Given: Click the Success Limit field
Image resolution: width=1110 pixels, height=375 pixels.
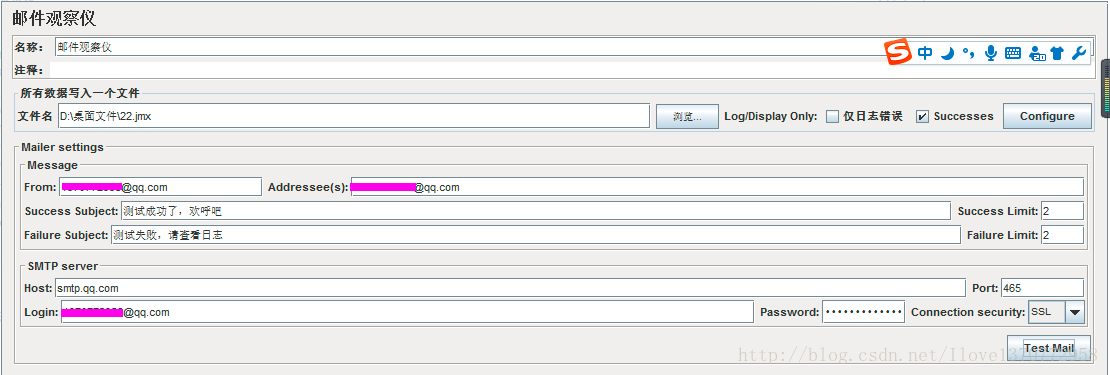Looking at the screenshot, I should 1062,211.
